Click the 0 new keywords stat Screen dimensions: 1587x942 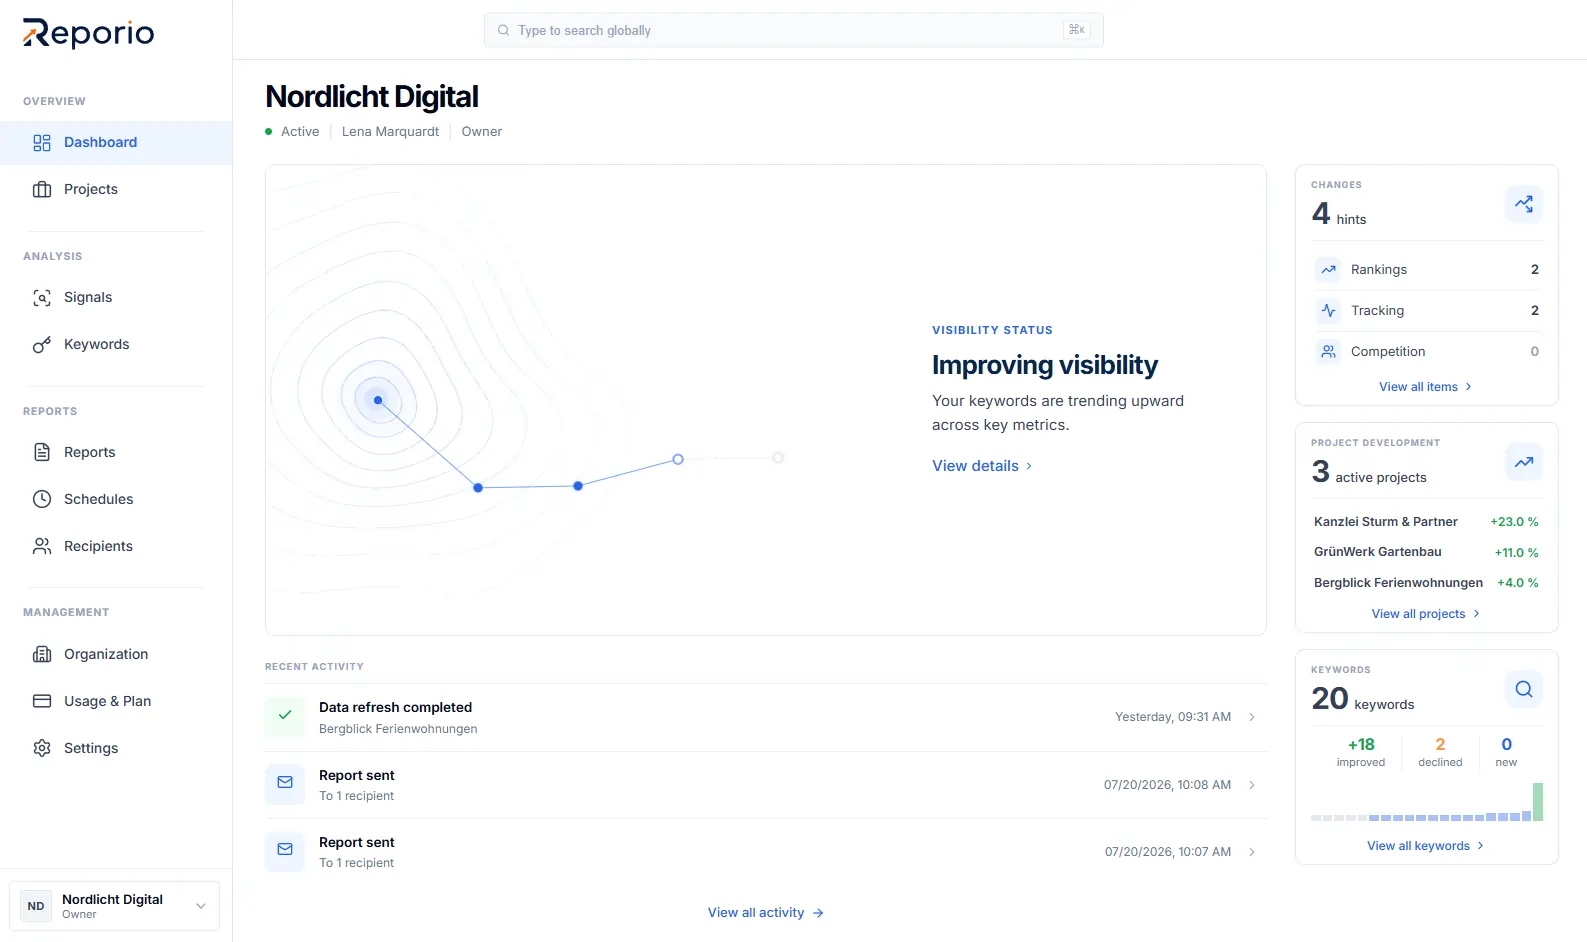point(1506,753)
